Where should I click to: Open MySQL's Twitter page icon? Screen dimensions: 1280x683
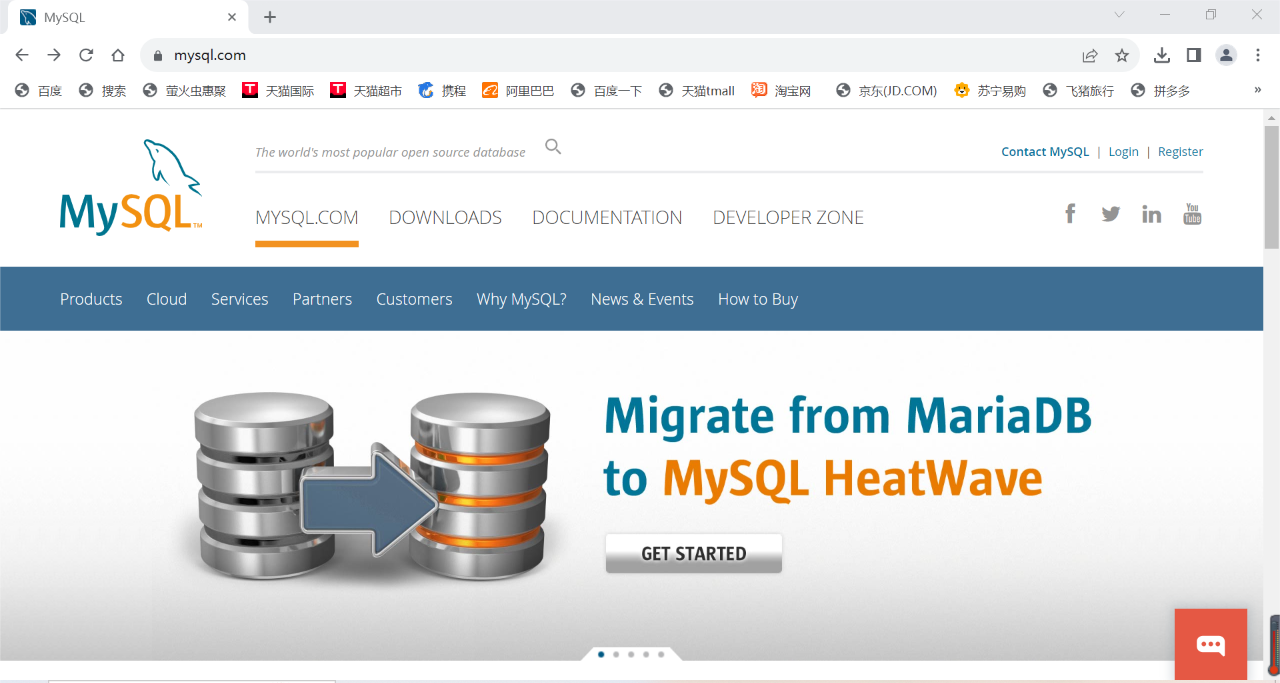click(1111, 214)
